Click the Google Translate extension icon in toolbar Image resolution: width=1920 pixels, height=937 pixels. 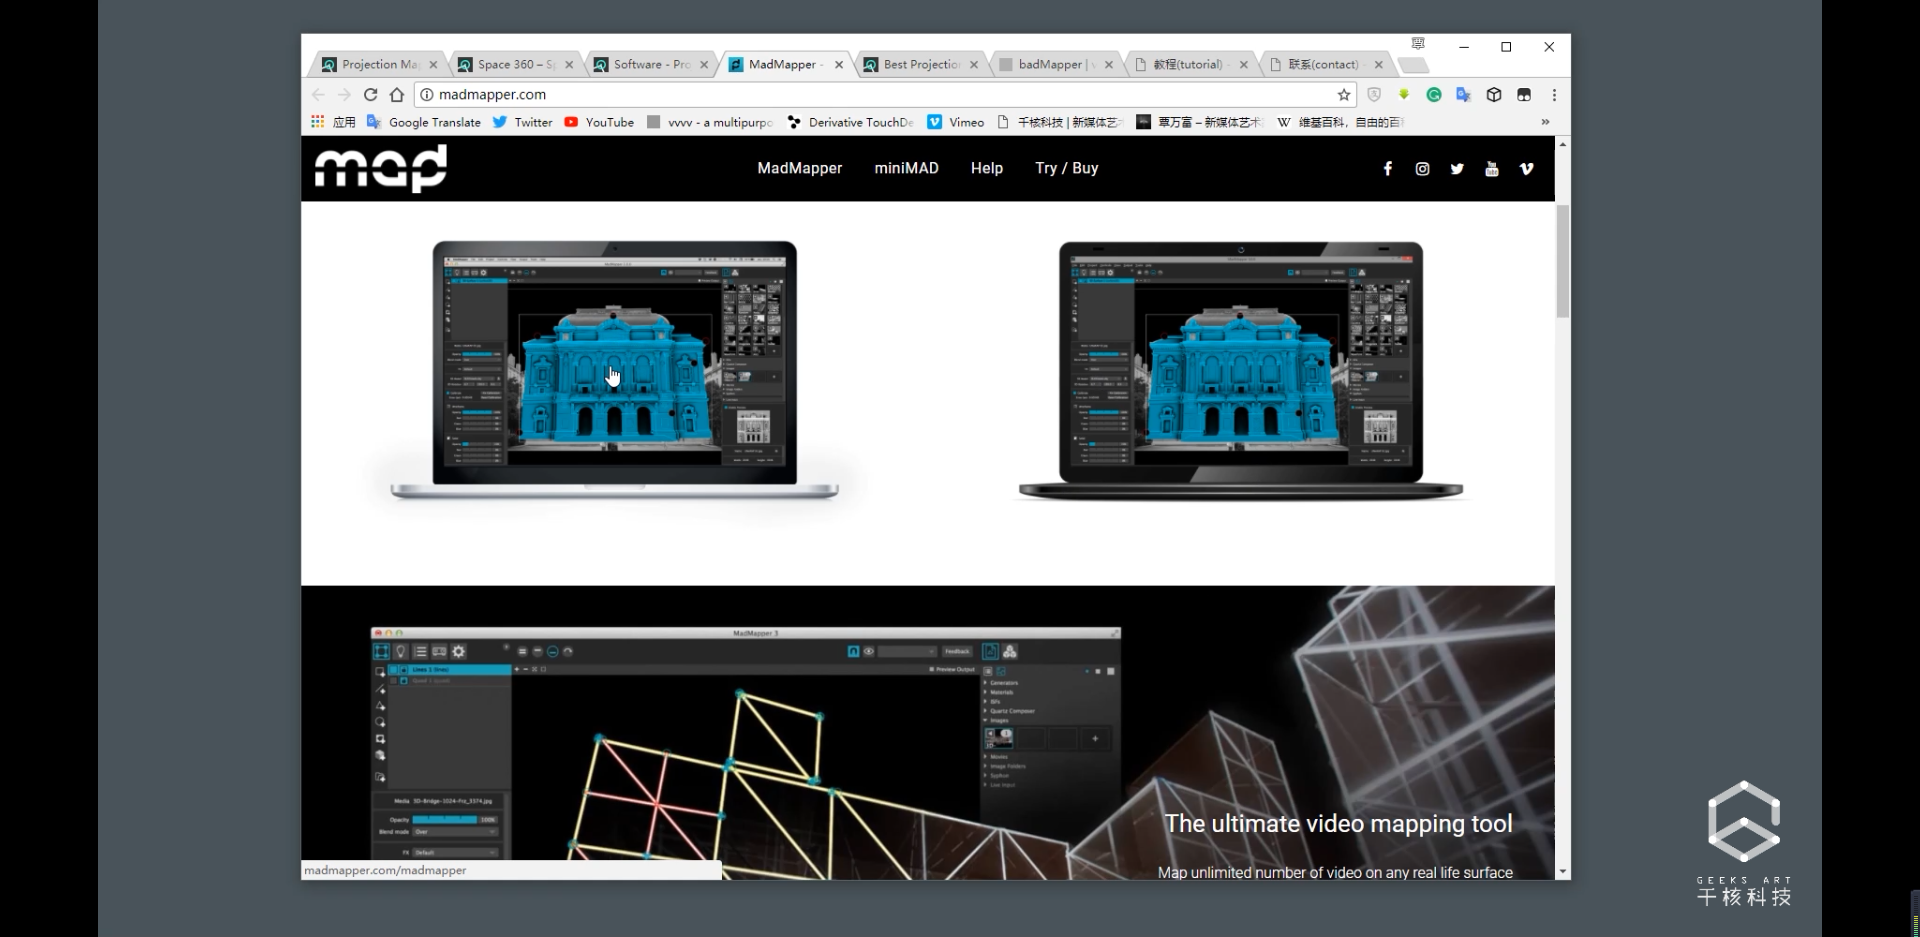(x=1464, y=94)
